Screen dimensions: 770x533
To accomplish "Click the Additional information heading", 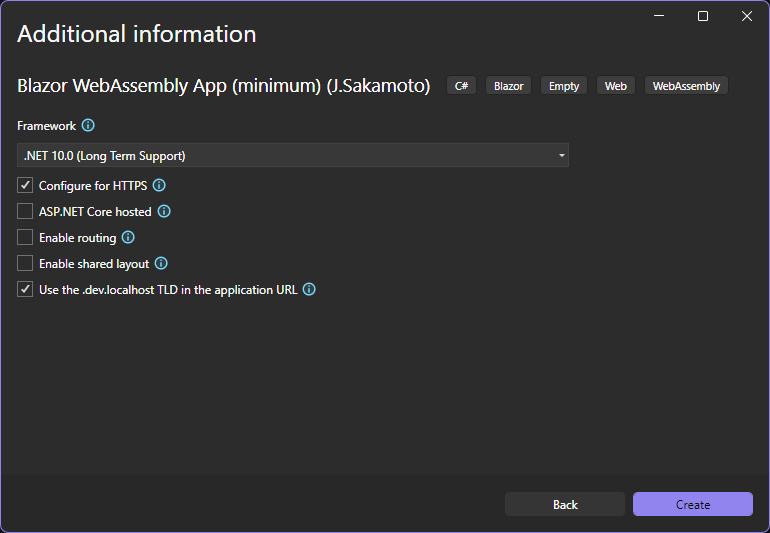I will point(137,34).
